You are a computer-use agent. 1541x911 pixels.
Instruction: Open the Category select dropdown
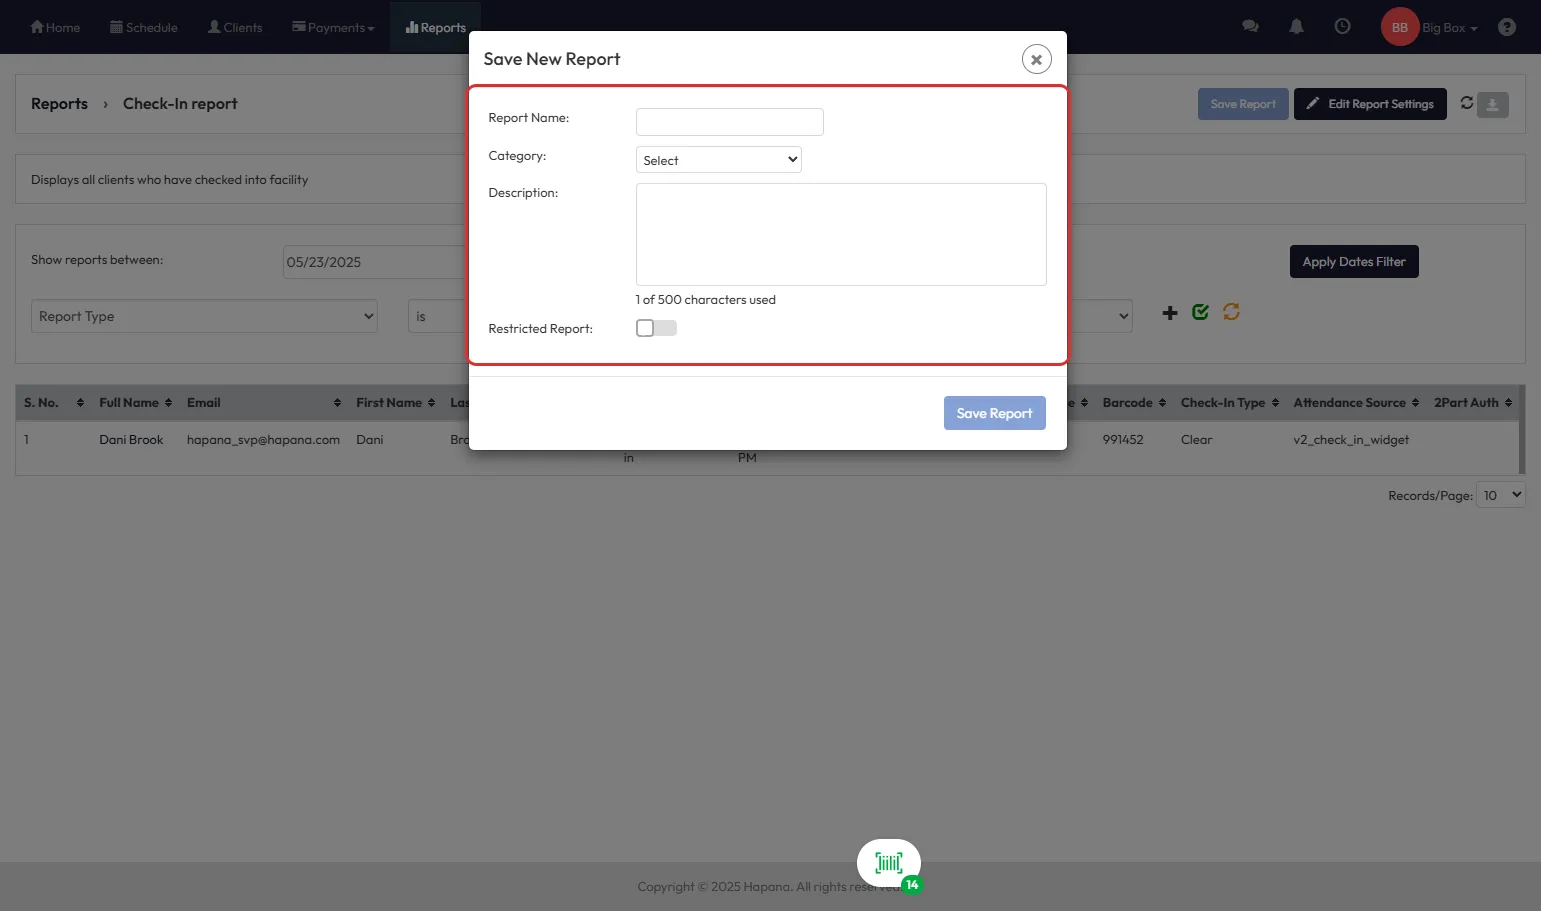tap(718, 160)
